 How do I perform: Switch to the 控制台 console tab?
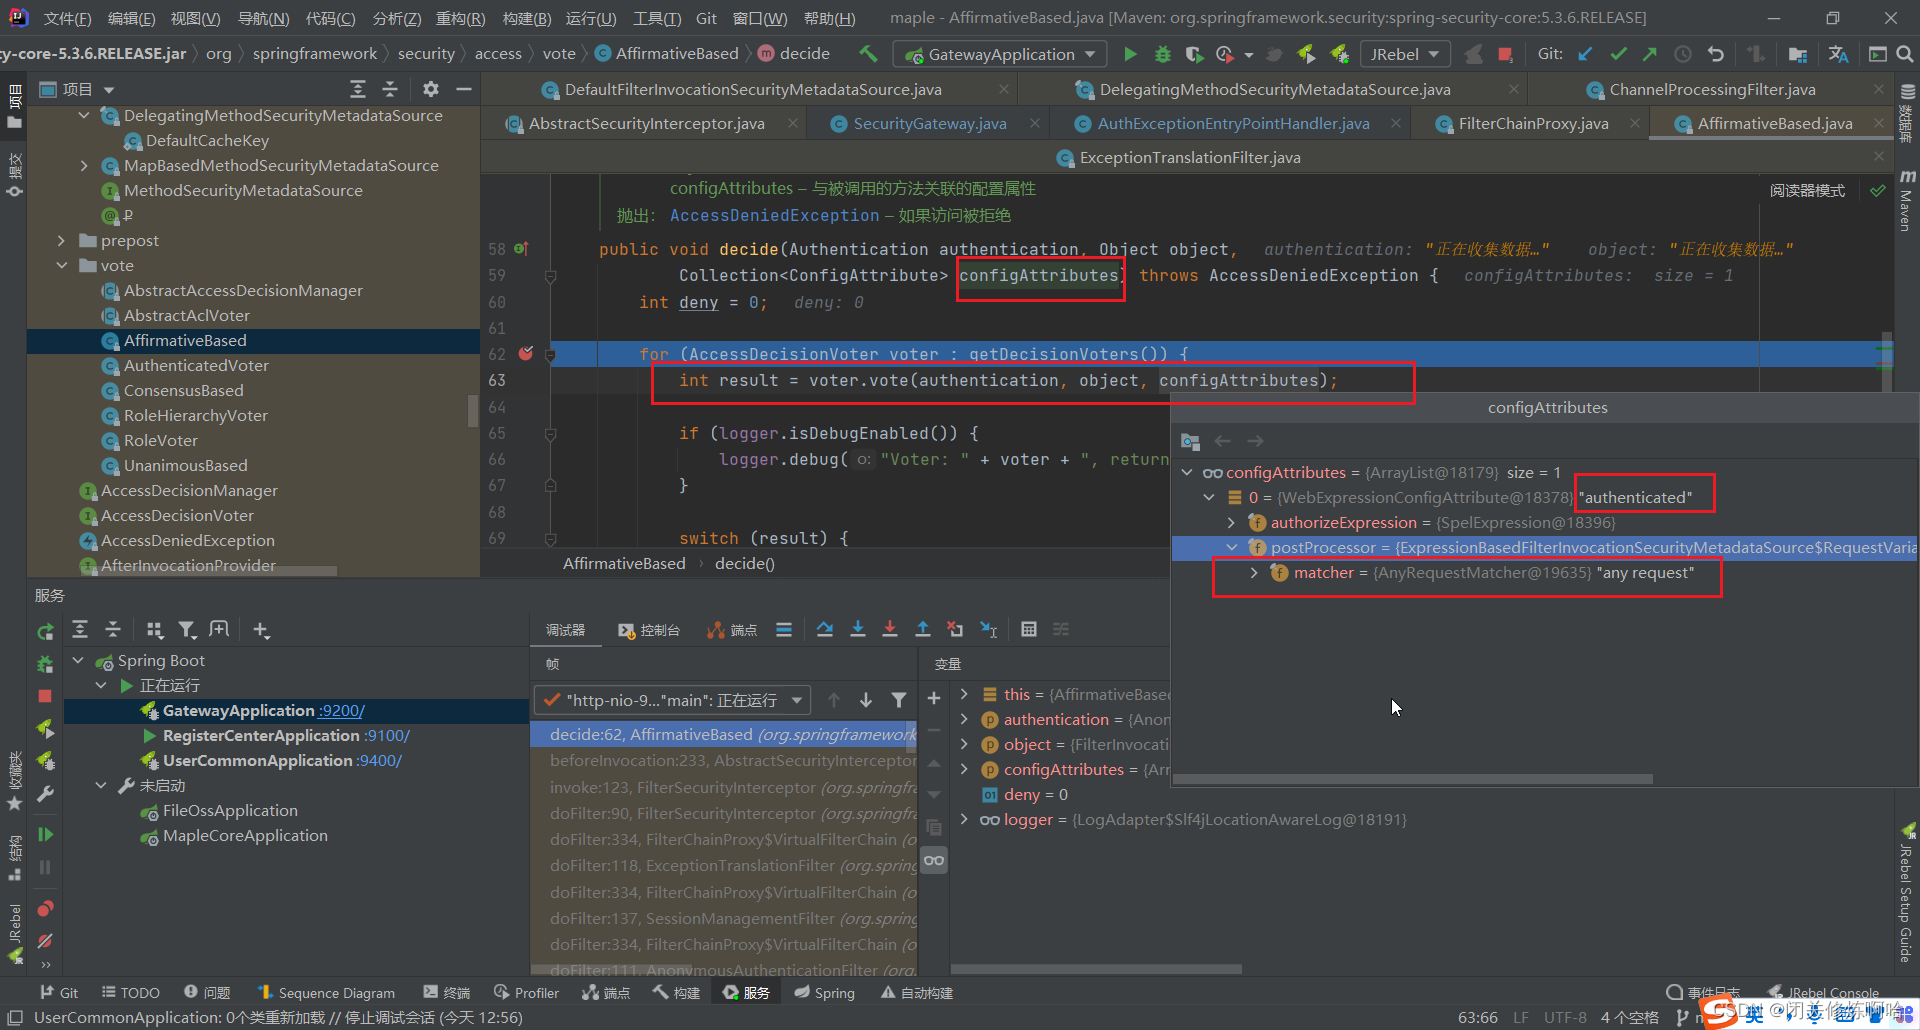(x=649, y=629)
